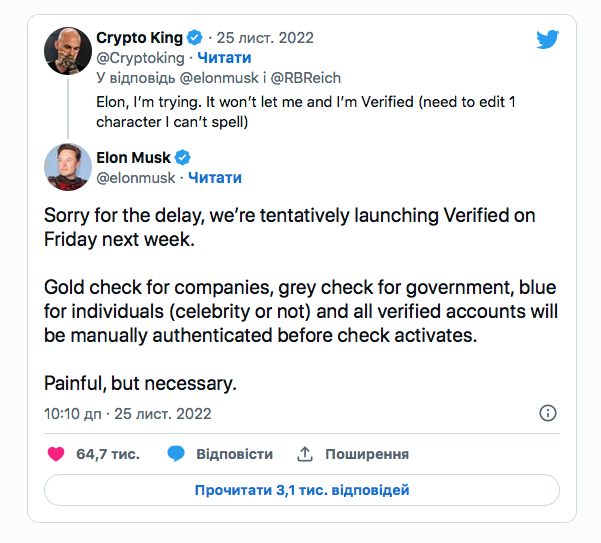Click the Crypto King display name

[139, 38]
